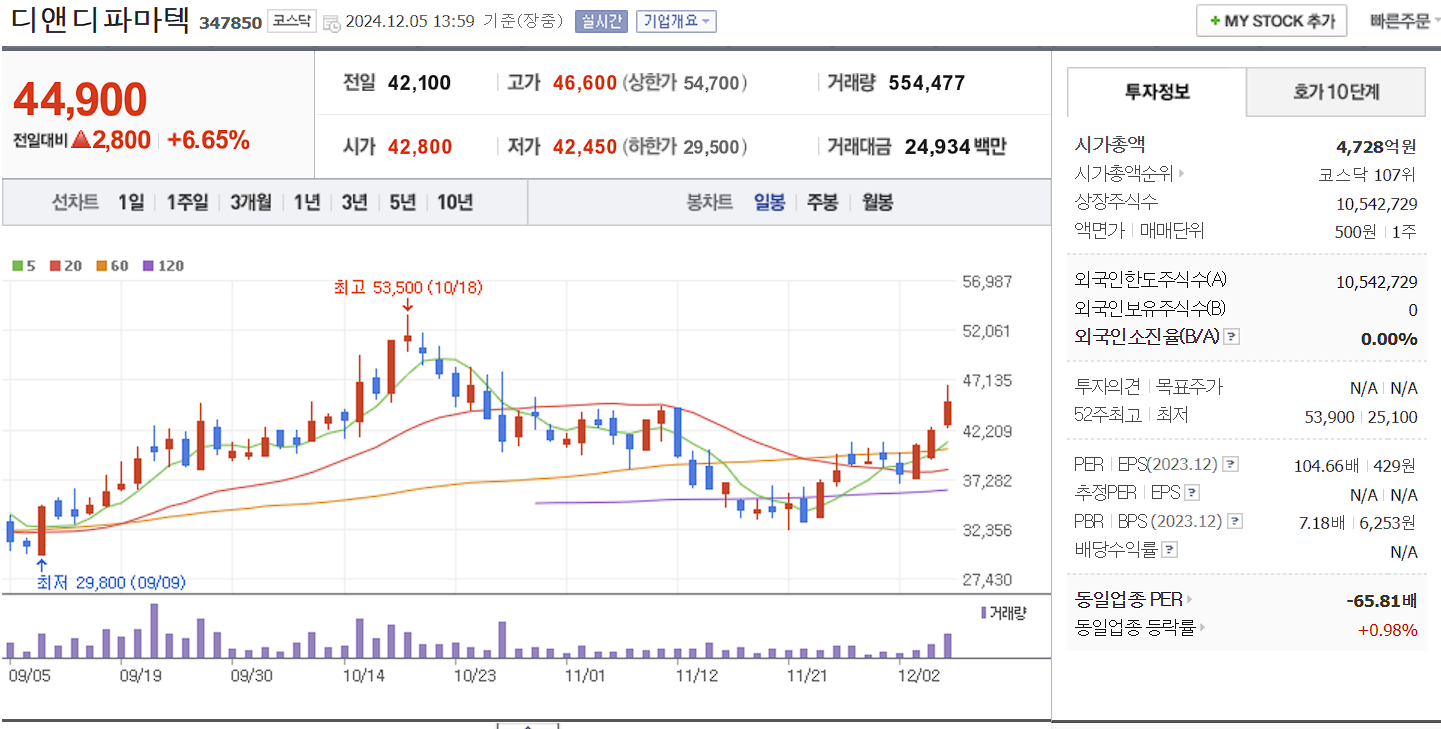Image resolution: width=1441 pixels, height=729 pixels.
Task: Click the 거래대금 value 24,934 백만
Action: coord(955,147)
